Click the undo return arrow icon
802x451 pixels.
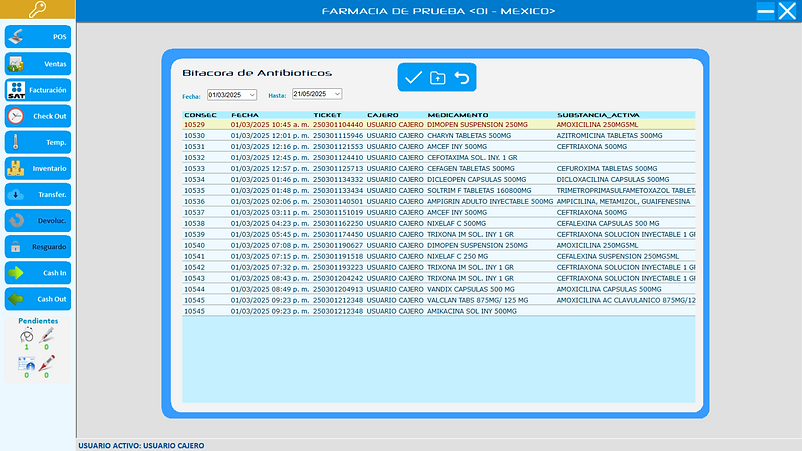click(462, 78)
